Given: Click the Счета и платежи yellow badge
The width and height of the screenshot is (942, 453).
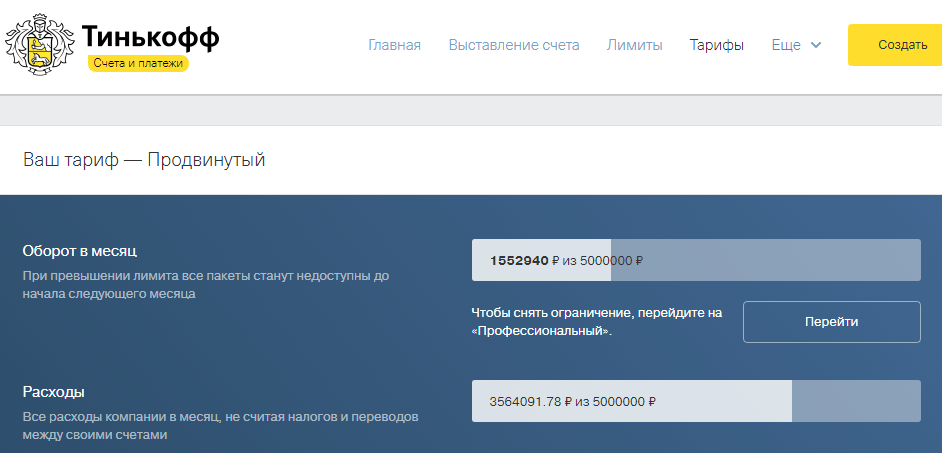Looking at the screenshot, I should click(x=138, y=63).
